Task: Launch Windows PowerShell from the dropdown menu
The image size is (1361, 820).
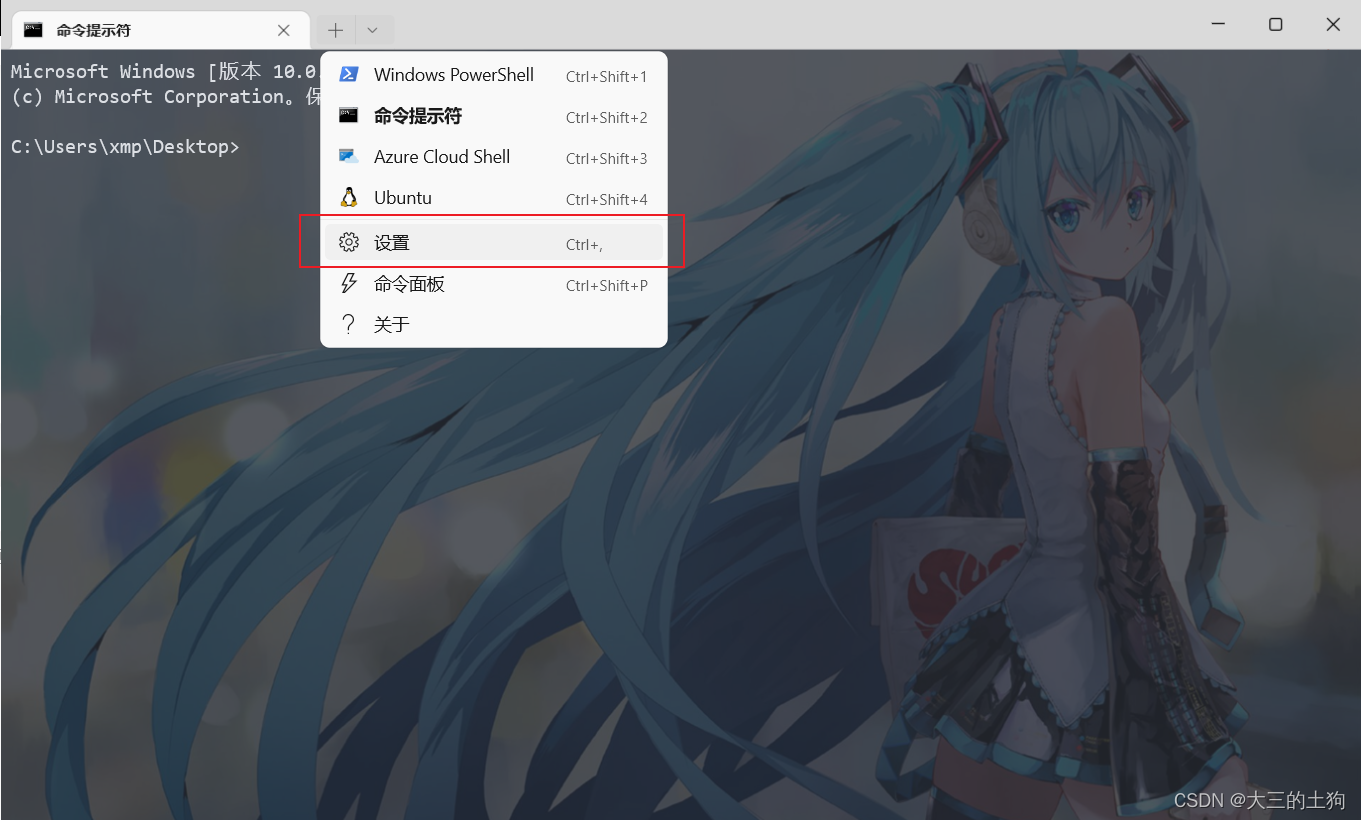Action: [x=453, y=74]
